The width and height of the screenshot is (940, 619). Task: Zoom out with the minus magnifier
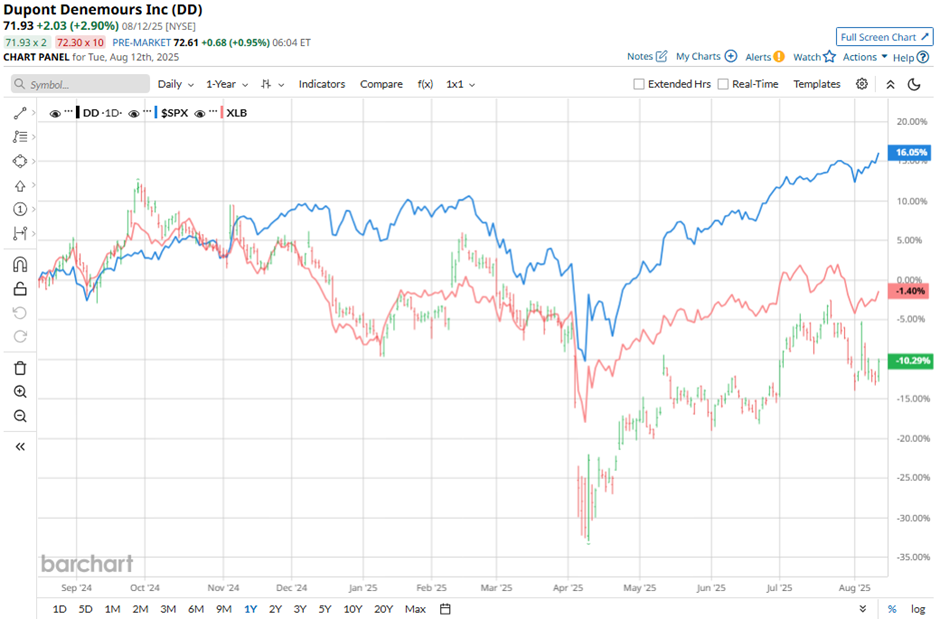[x=20, y=416]
